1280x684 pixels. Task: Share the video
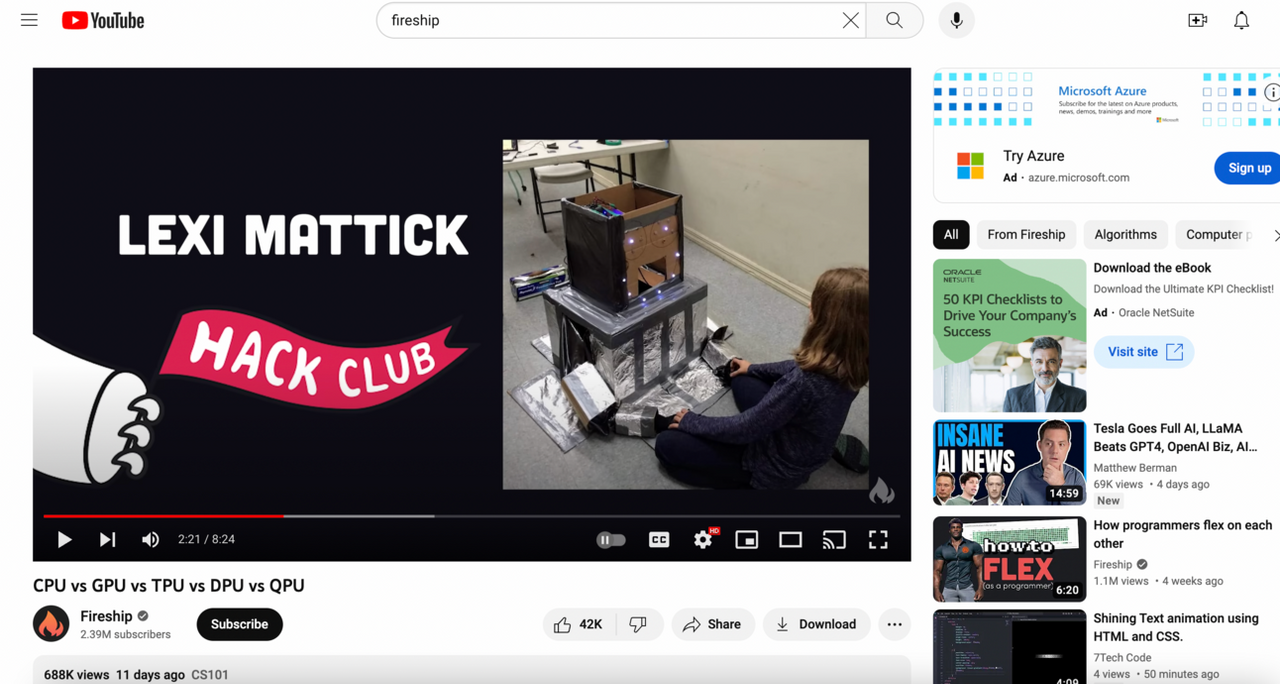click(712, 624)
